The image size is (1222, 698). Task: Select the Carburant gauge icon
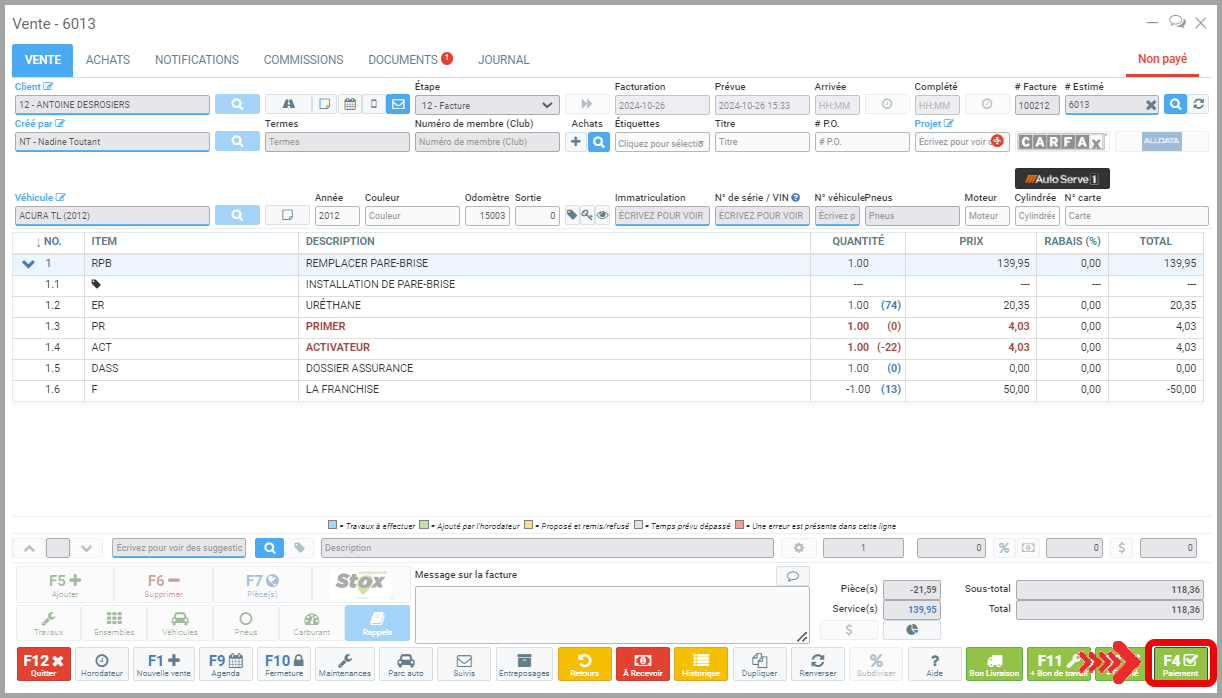[311, 623]
